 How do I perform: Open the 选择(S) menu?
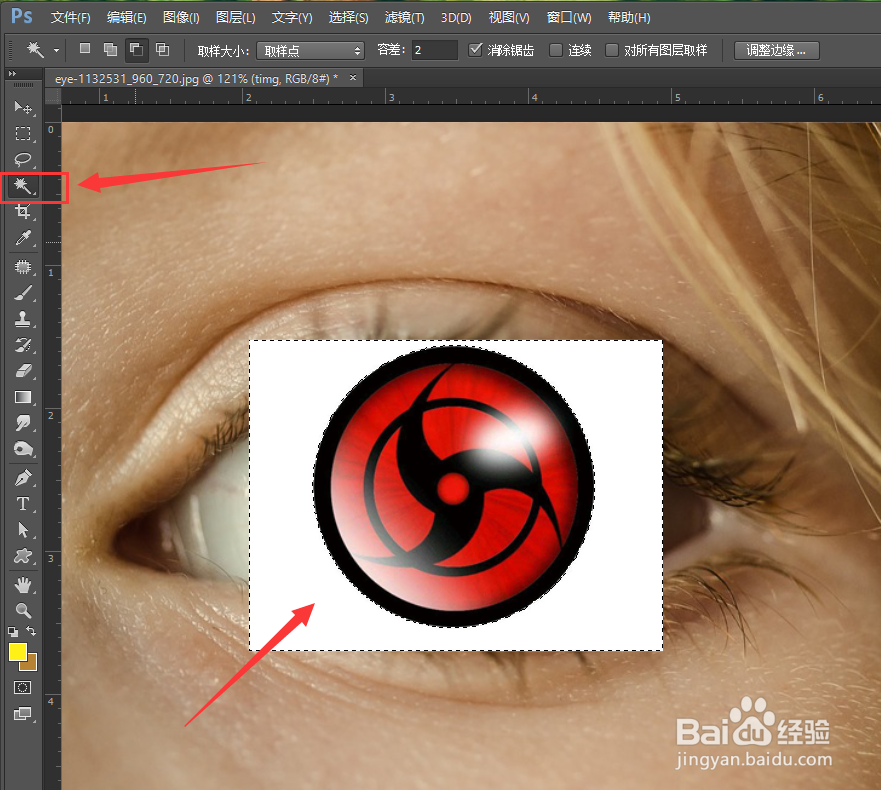tap(348, 18)
